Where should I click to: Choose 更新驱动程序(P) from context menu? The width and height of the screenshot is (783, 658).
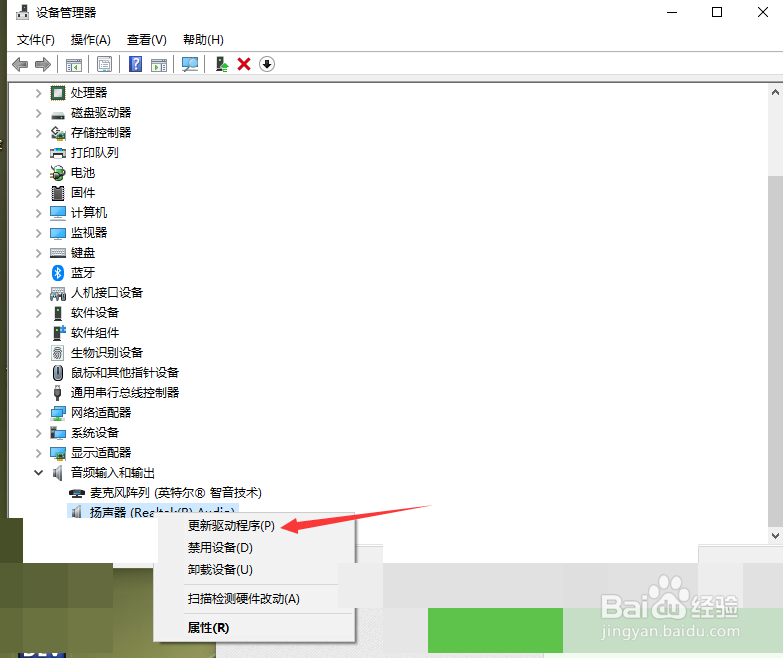coord(231,526)
